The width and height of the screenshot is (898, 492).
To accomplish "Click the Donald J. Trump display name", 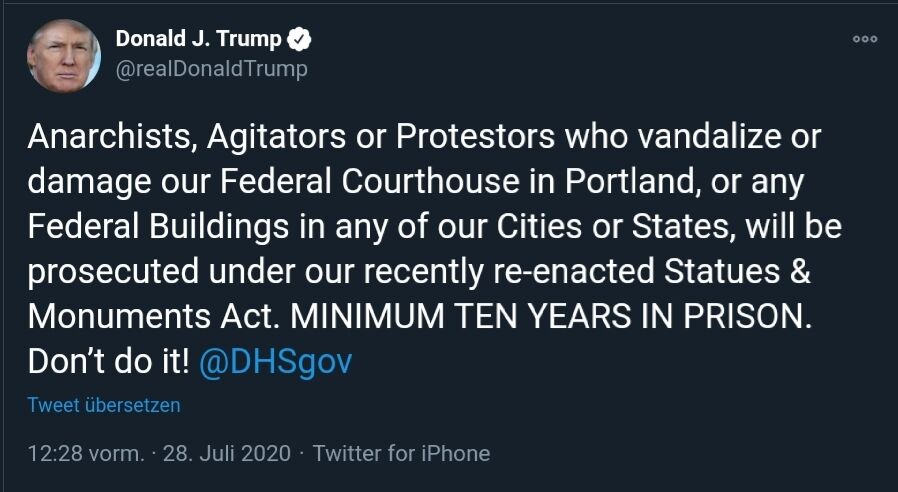I will pos(199,40).
